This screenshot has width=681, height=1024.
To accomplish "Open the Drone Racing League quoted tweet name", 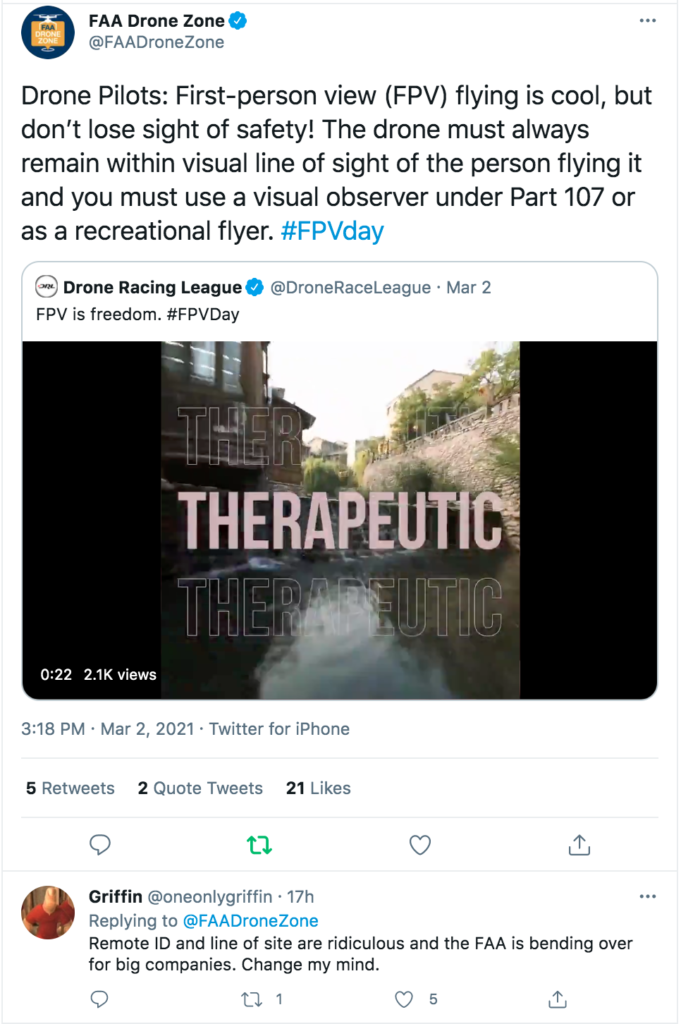I will coord(152,288).
